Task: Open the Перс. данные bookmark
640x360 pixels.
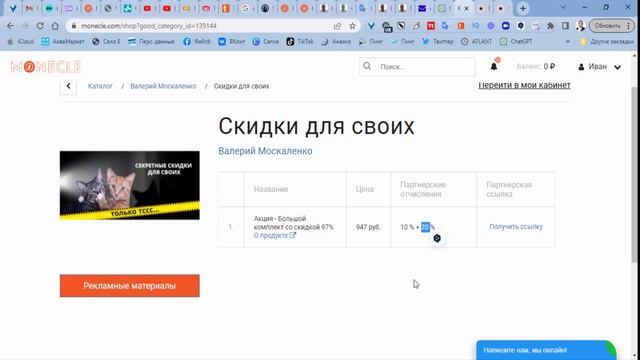Action: [x=151, y=42]
